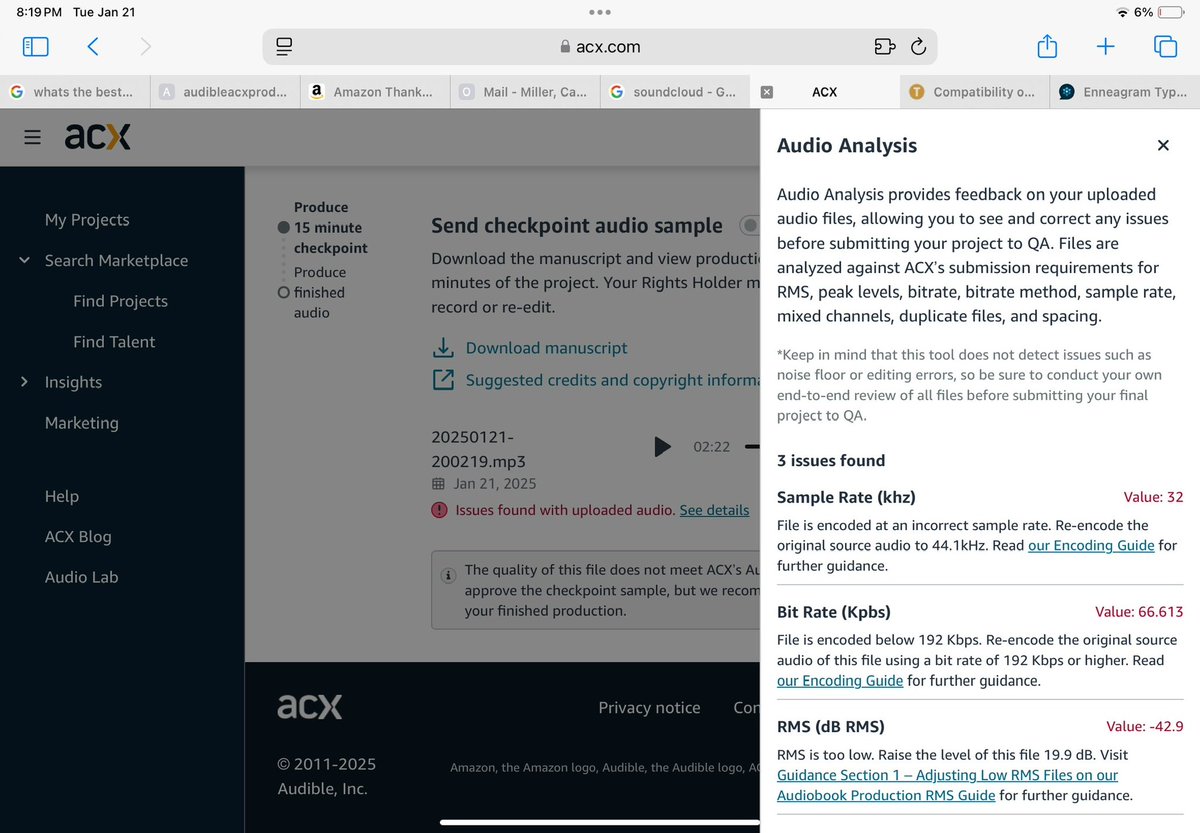The width and height of the screenshot is (1200, 833).
Task: Tap the acx.com address field
Action: (600, 47)
